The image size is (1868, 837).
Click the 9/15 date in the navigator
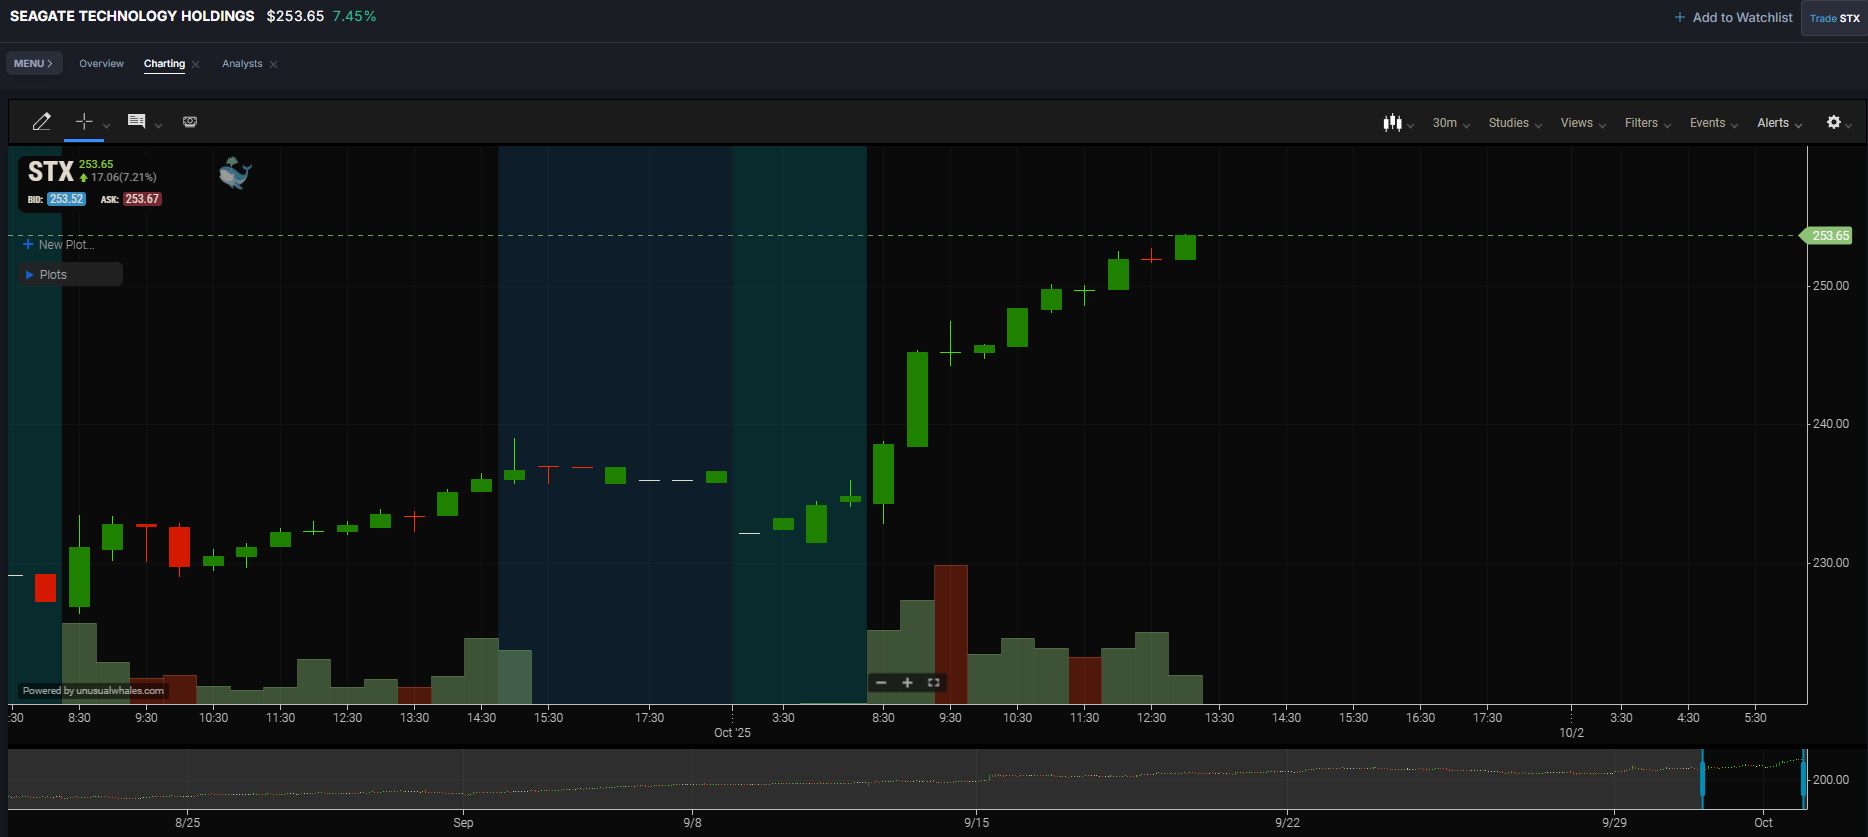click(976, 823)
